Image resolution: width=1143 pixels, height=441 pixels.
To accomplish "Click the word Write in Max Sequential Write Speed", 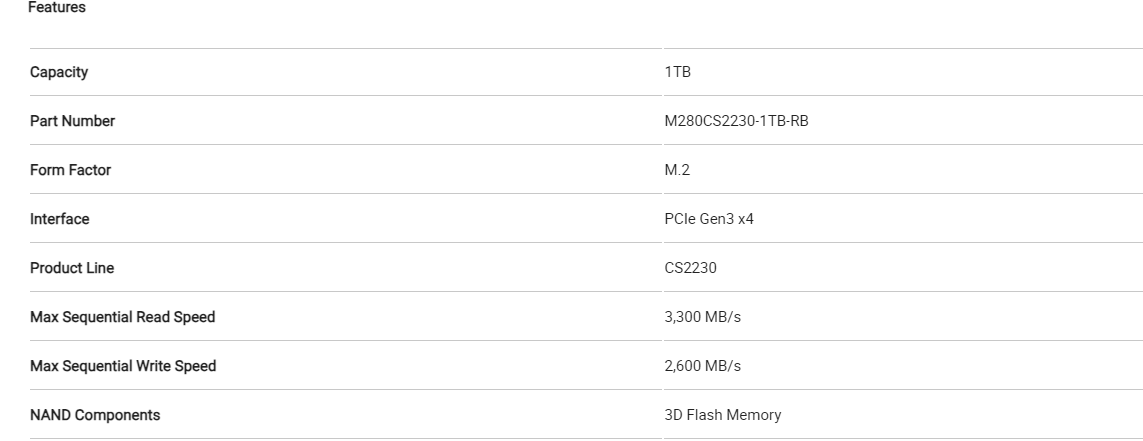I will (155, 366).
